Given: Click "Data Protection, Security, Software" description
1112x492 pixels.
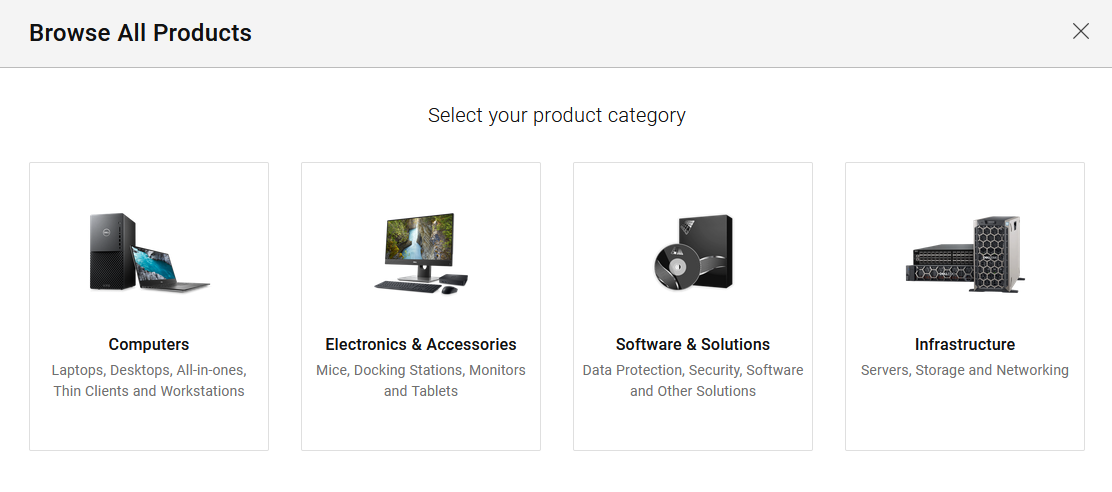Looking at the screenshot, I should coord(693,370).
